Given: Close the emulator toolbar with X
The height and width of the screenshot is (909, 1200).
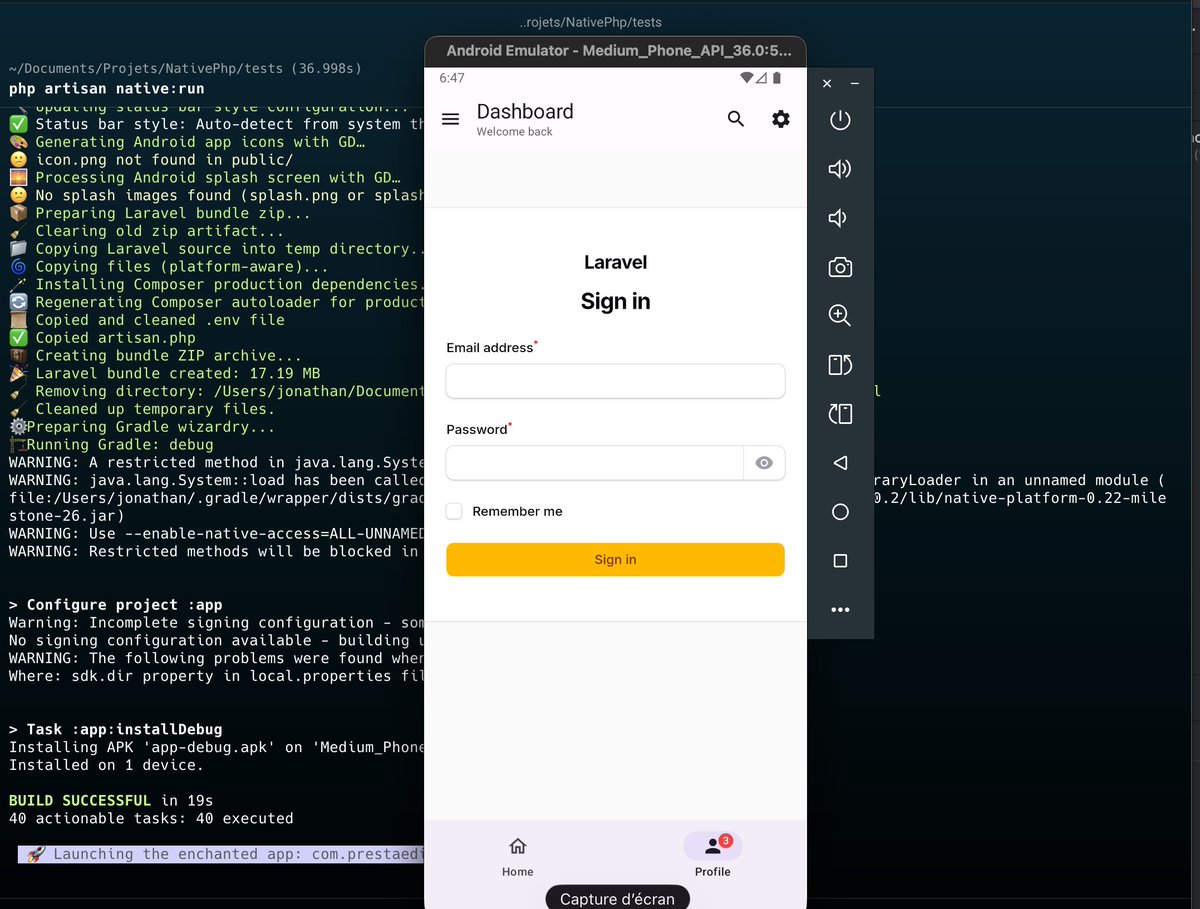Looking at the screenshot, I should tap(827, 84).
